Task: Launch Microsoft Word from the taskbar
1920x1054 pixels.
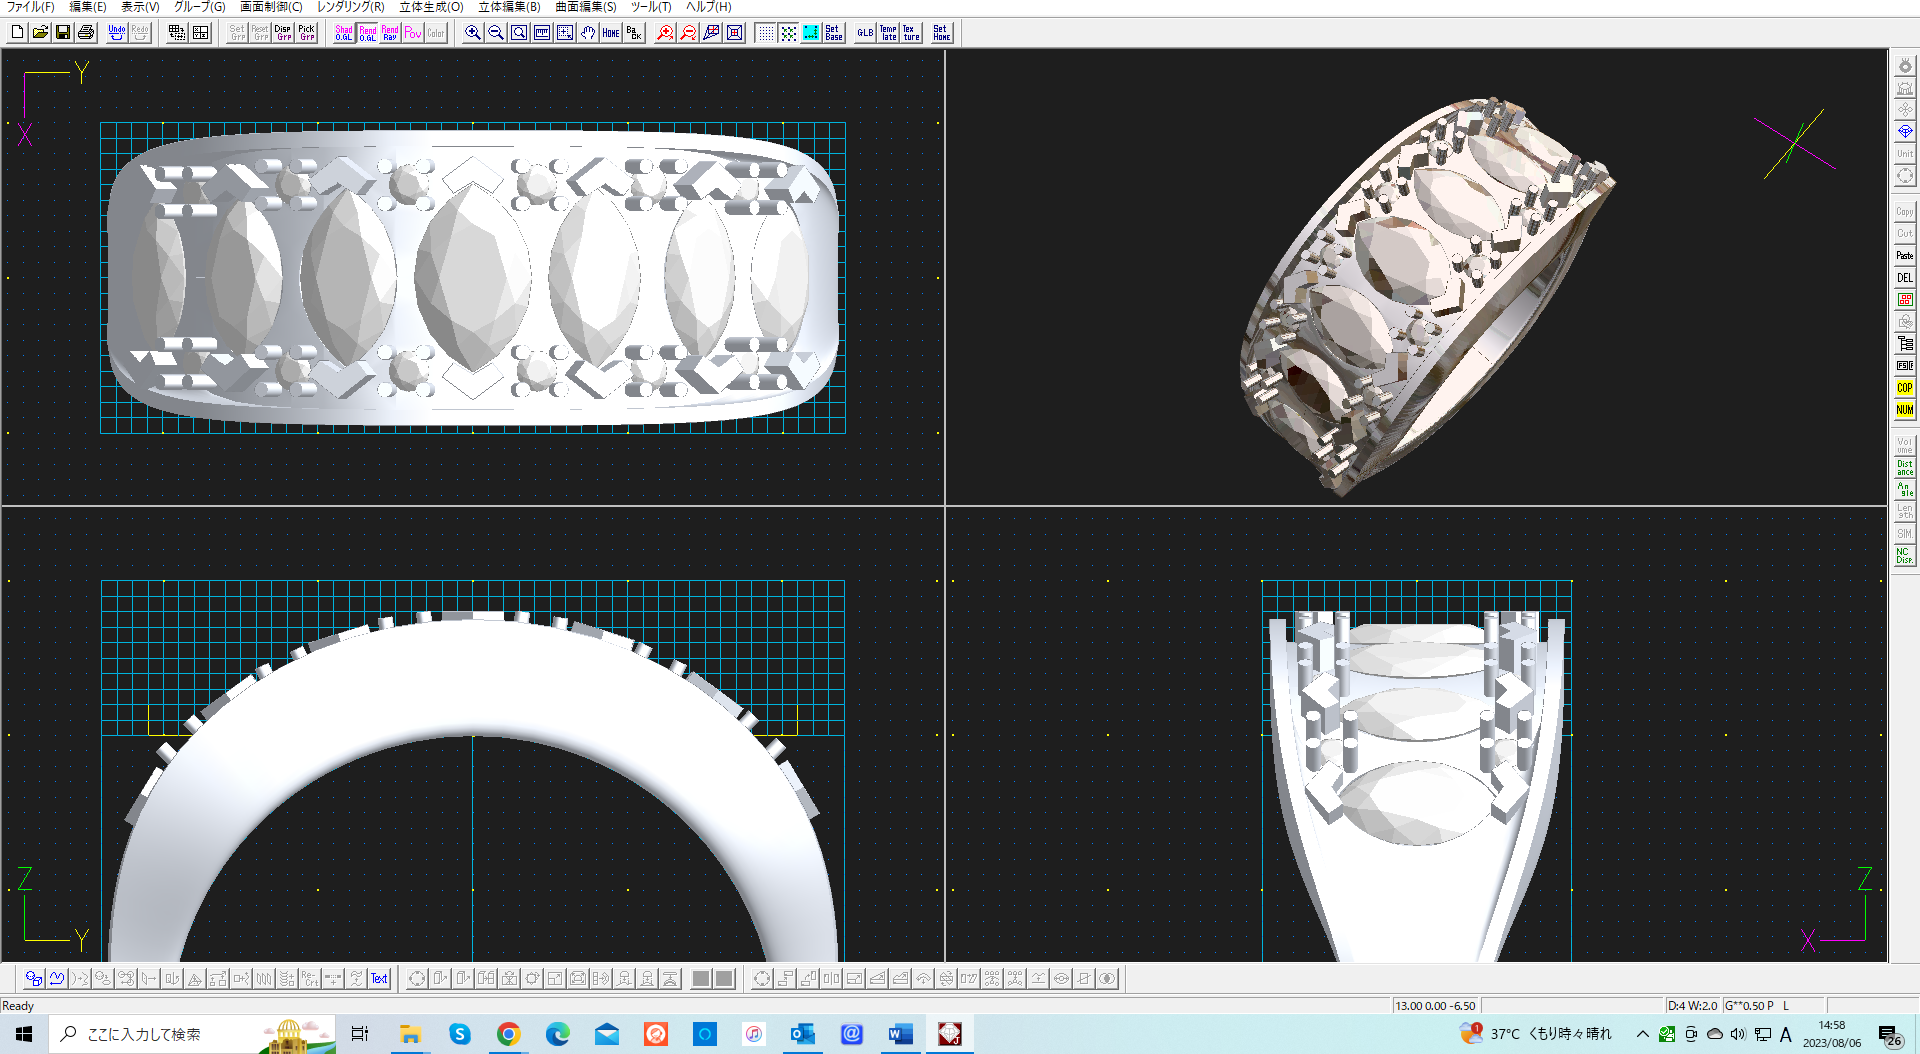Action: pos(899,1034)
